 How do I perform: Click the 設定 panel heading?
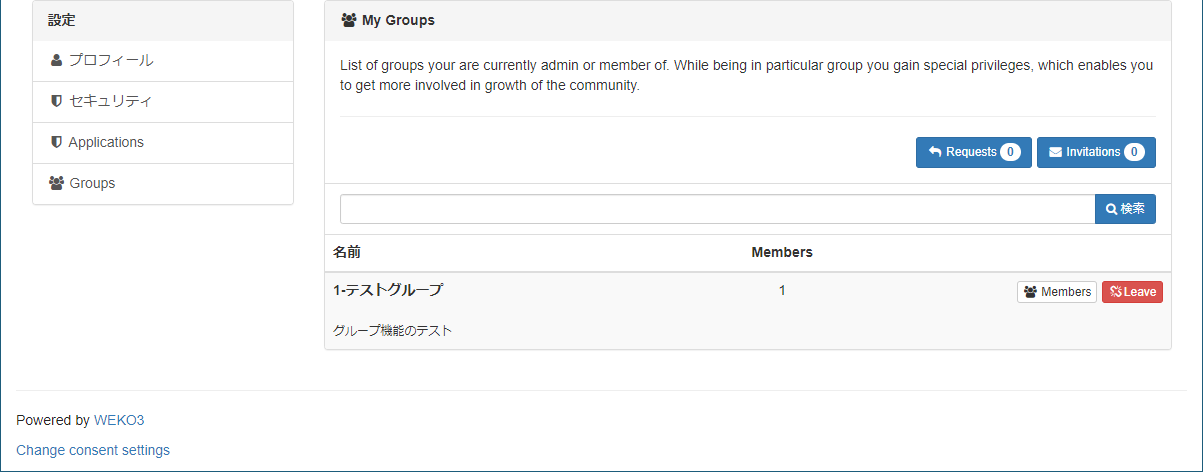(62, 20)
